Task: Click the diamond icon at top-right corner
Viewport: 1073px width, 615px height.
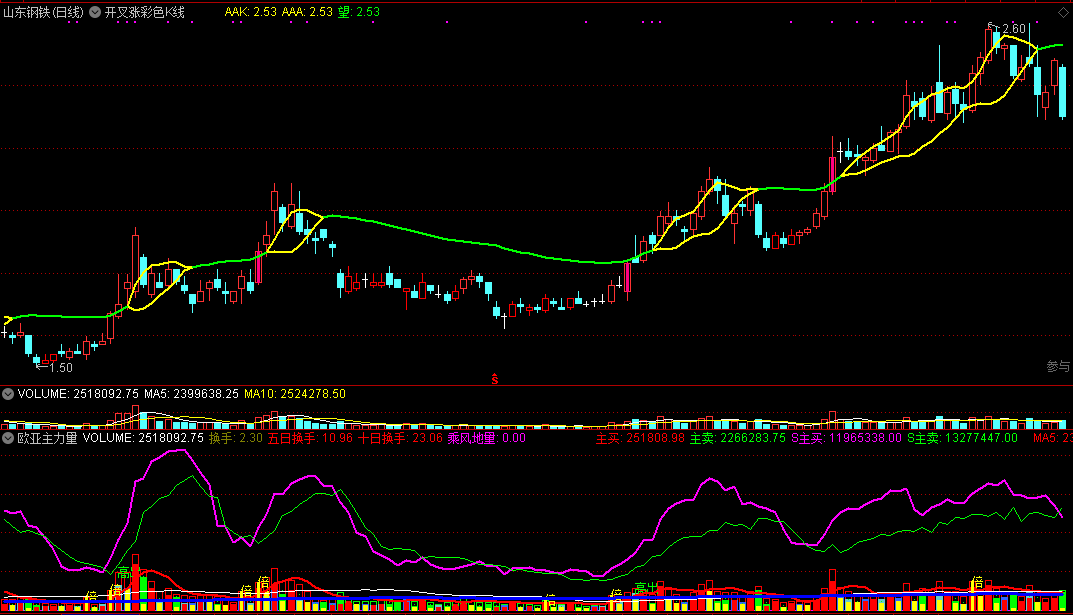Action: (x=1063, y=12)
